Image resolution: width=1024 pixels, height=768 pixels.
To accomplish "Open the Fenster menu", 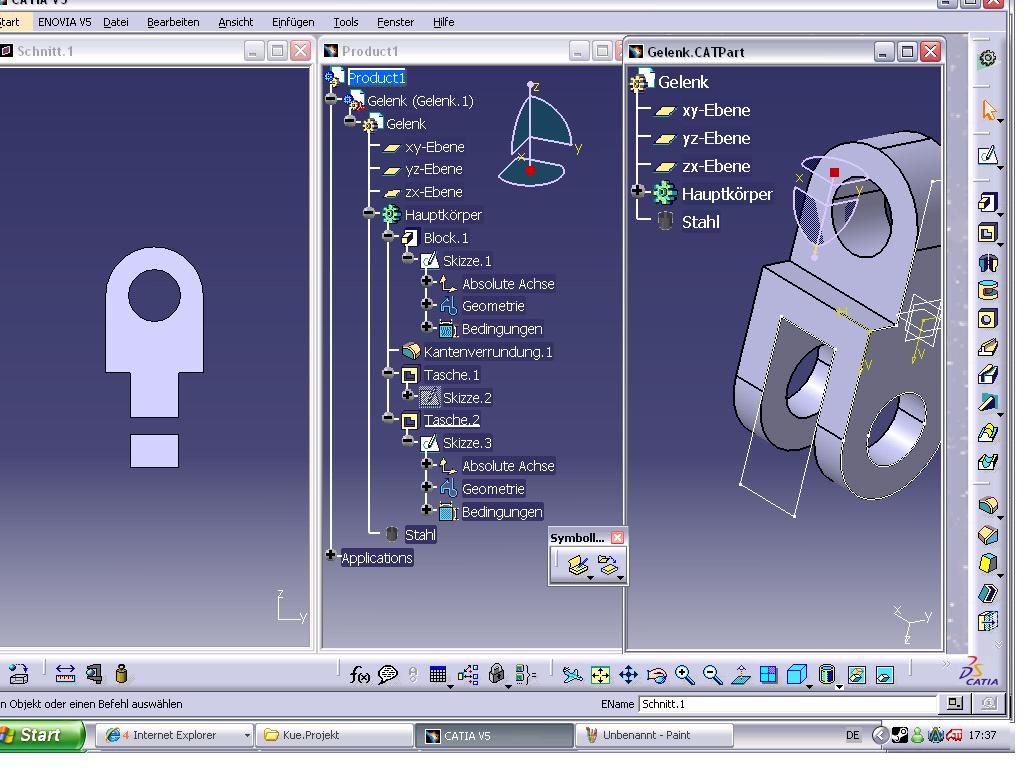I will (x=396, y=22).
